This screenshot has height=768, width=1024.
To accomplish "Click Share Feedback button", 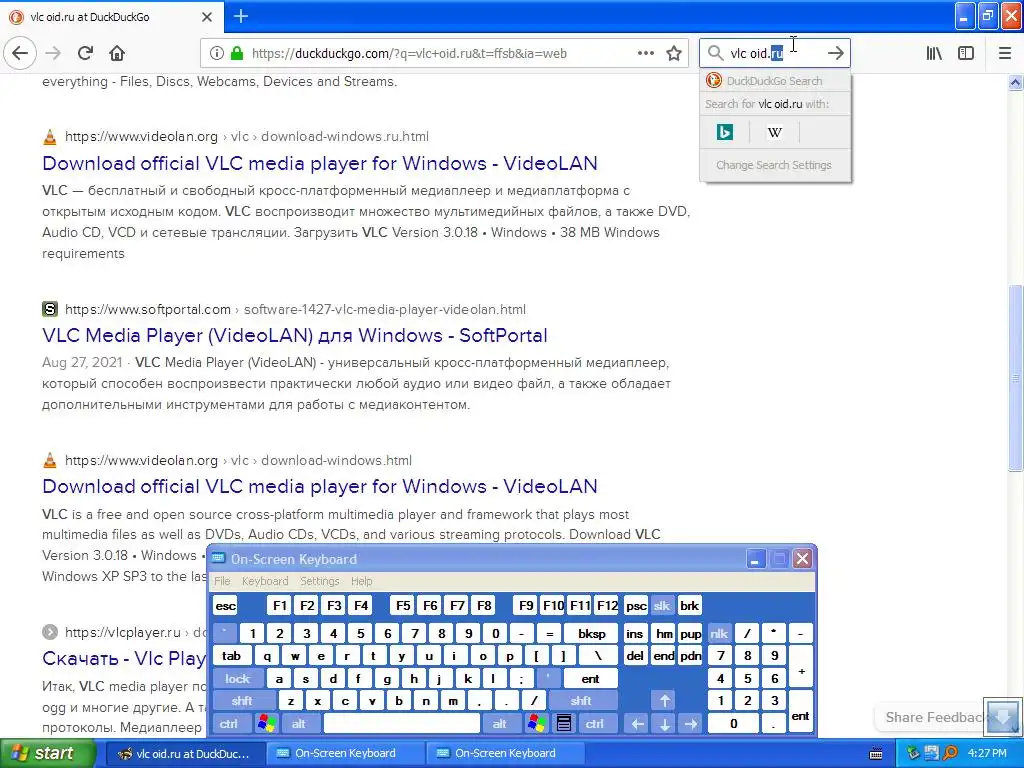I will click(932, 717).
